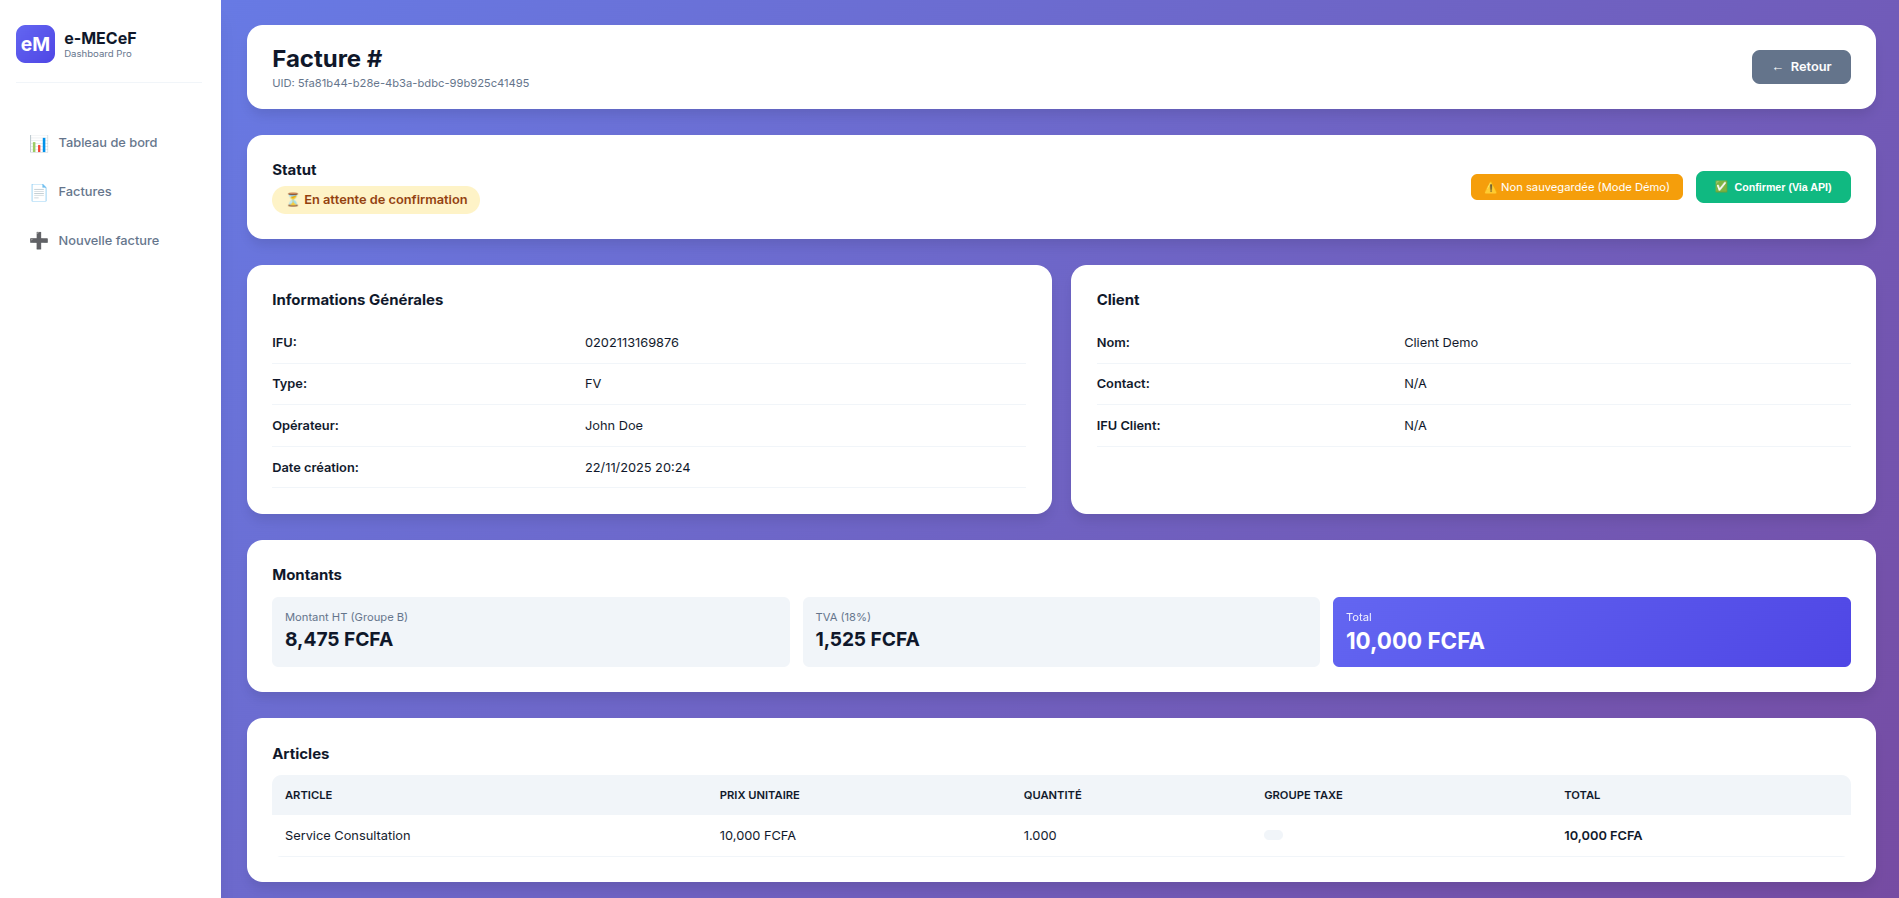Image resolution: width=1899 pixels, height=898 pixels.
Task: Click the Factures document icon
Action: coord(39,193)
